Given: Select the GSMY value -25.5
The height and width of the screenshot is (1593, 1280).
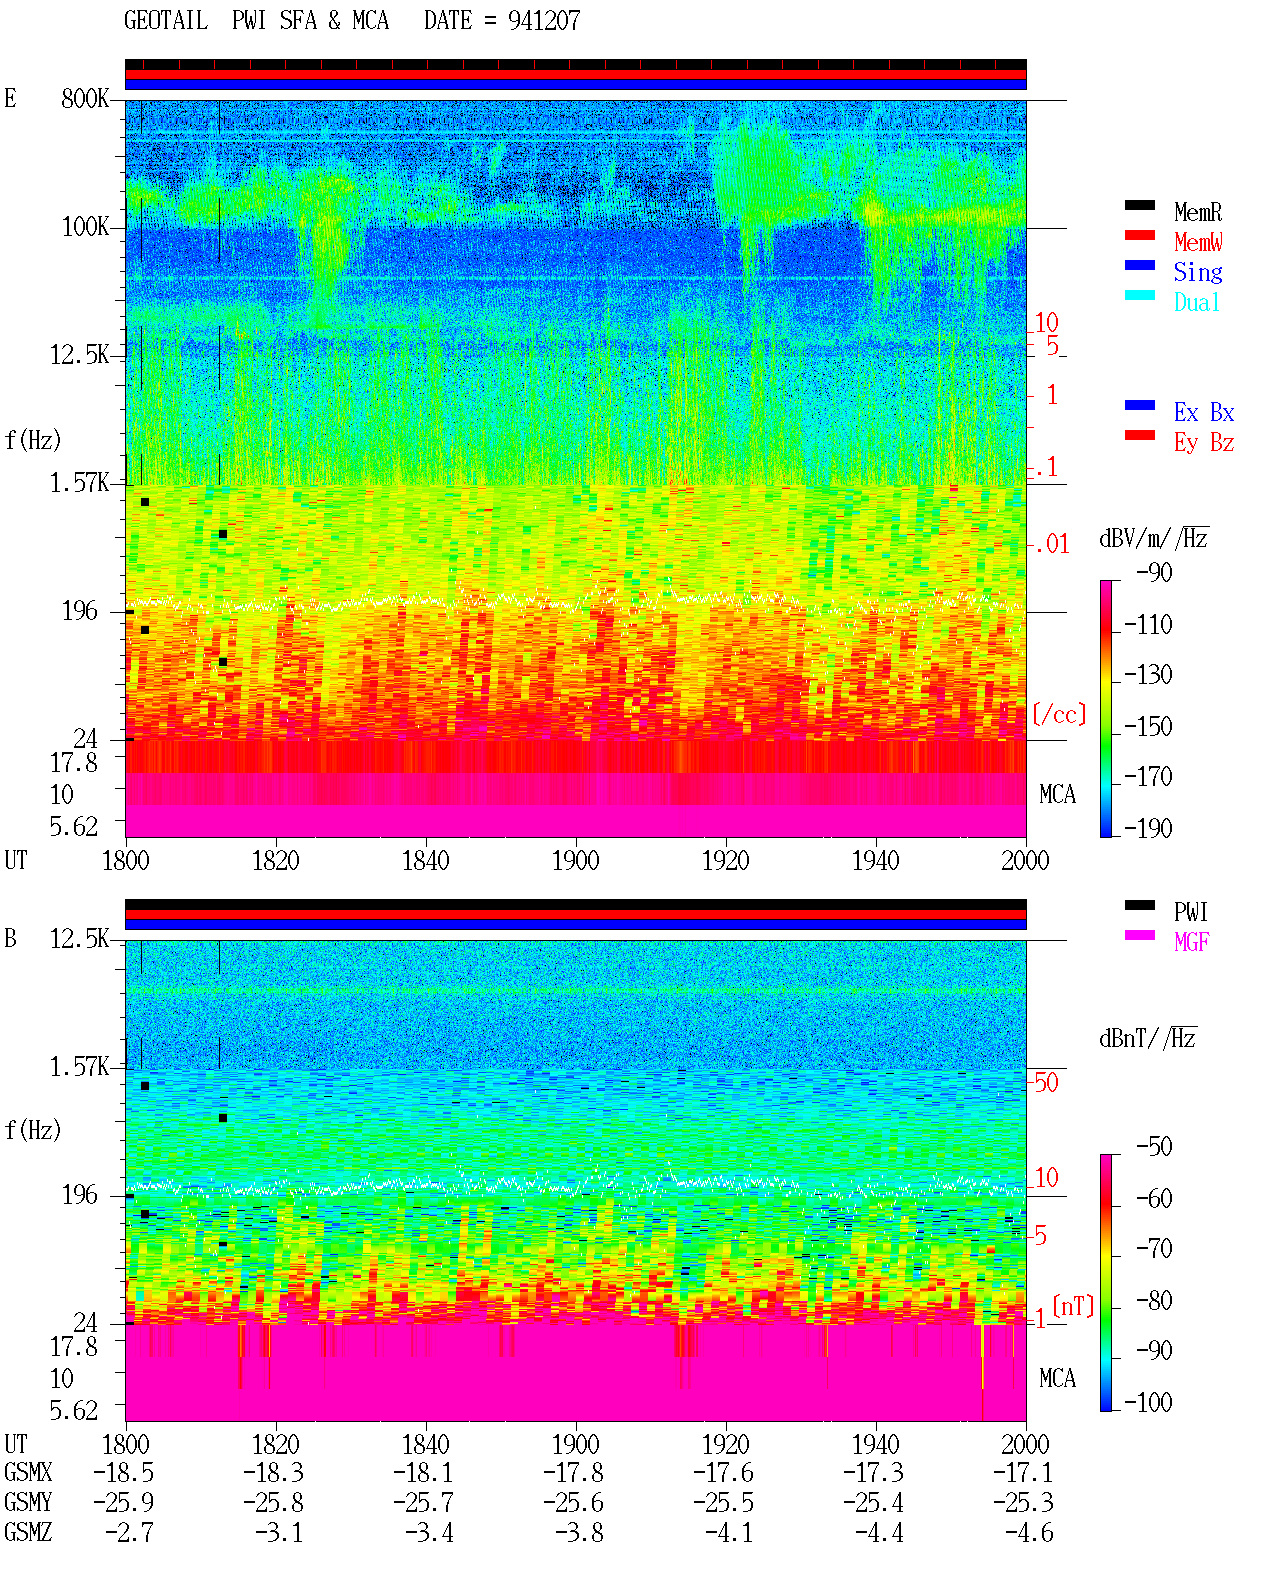Looking at the screenshot, I should coord(724,1502).
